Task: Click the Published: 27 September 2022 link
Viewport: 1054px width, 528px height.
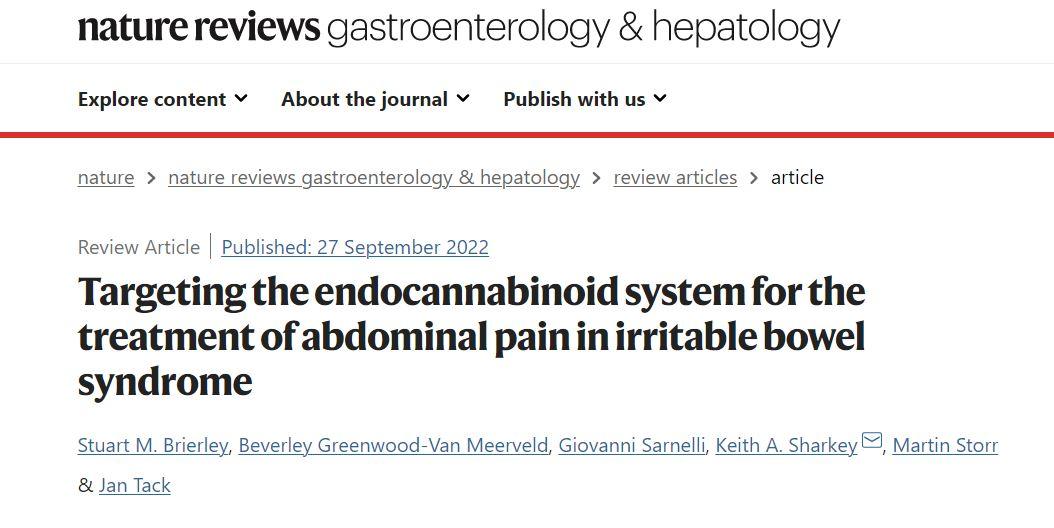Action: (355, 247)
